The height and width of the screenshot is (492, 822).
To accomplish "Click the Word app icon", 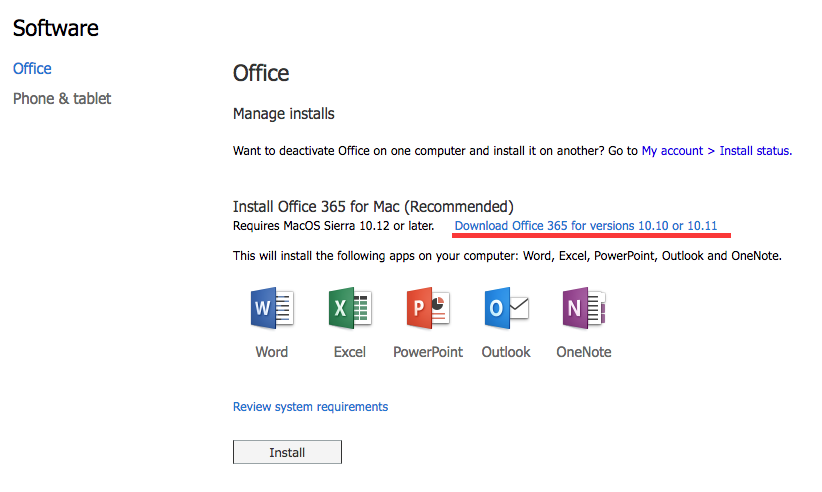I will tap(272, 308).
